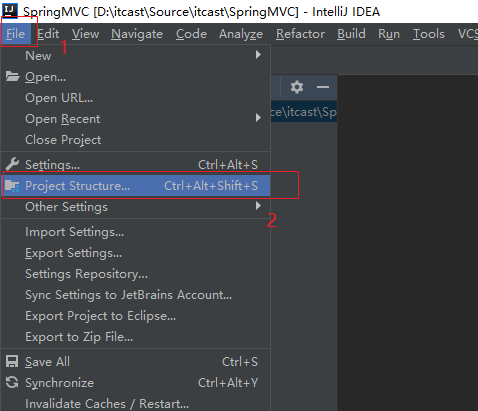The width and height of the screenshot is (478, 411).
Task: Expand the Open Recent submenu arrow
Action: (258, 118)
